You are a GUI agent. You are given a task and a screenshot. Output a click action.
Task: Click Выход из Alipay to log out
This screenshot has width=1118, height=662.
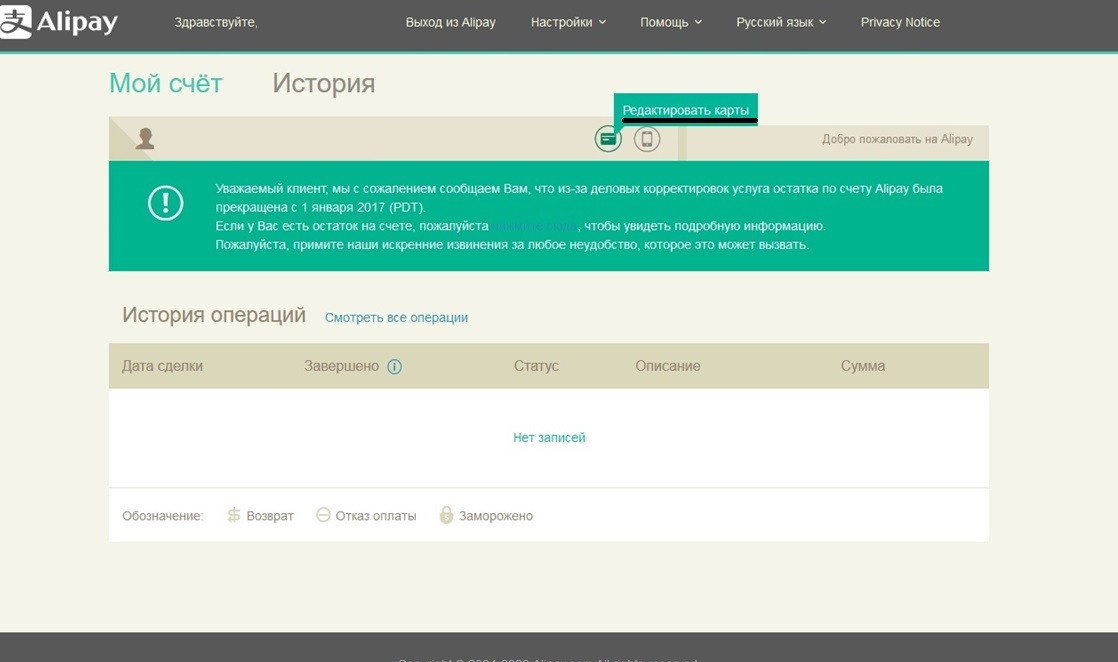click(451, 22)
